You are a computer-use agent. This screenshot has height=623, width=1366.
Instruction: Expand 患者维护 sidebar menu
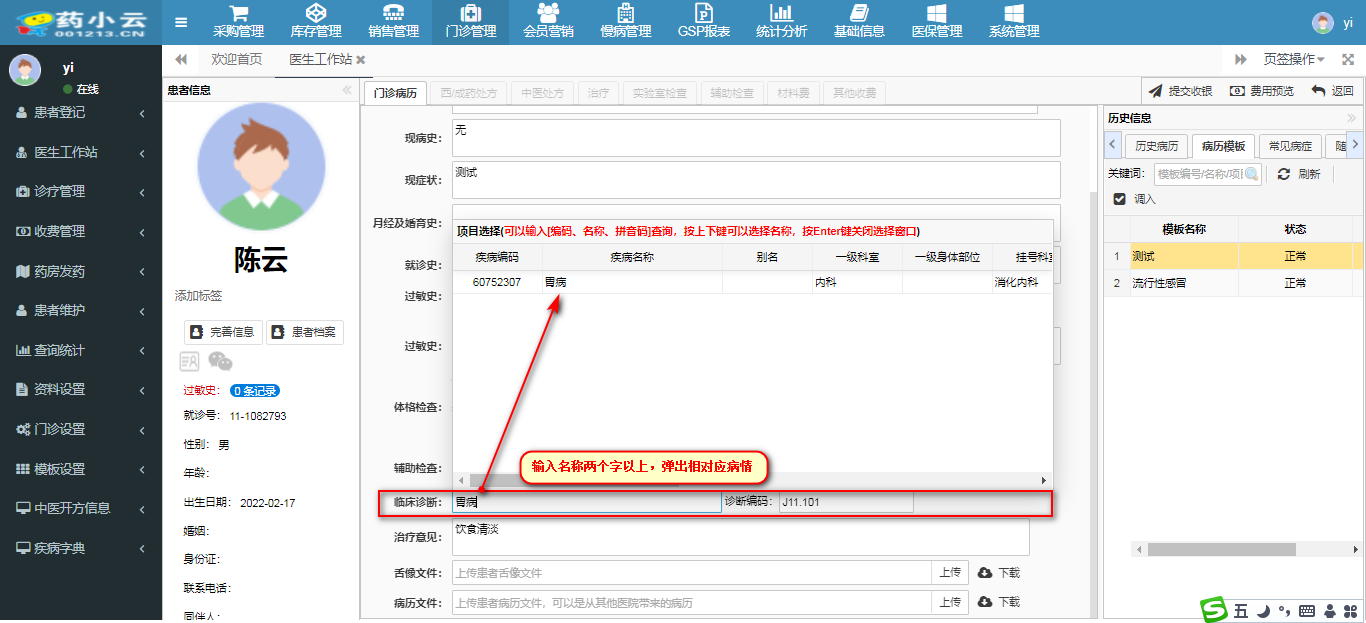click(x=81, y=310)
